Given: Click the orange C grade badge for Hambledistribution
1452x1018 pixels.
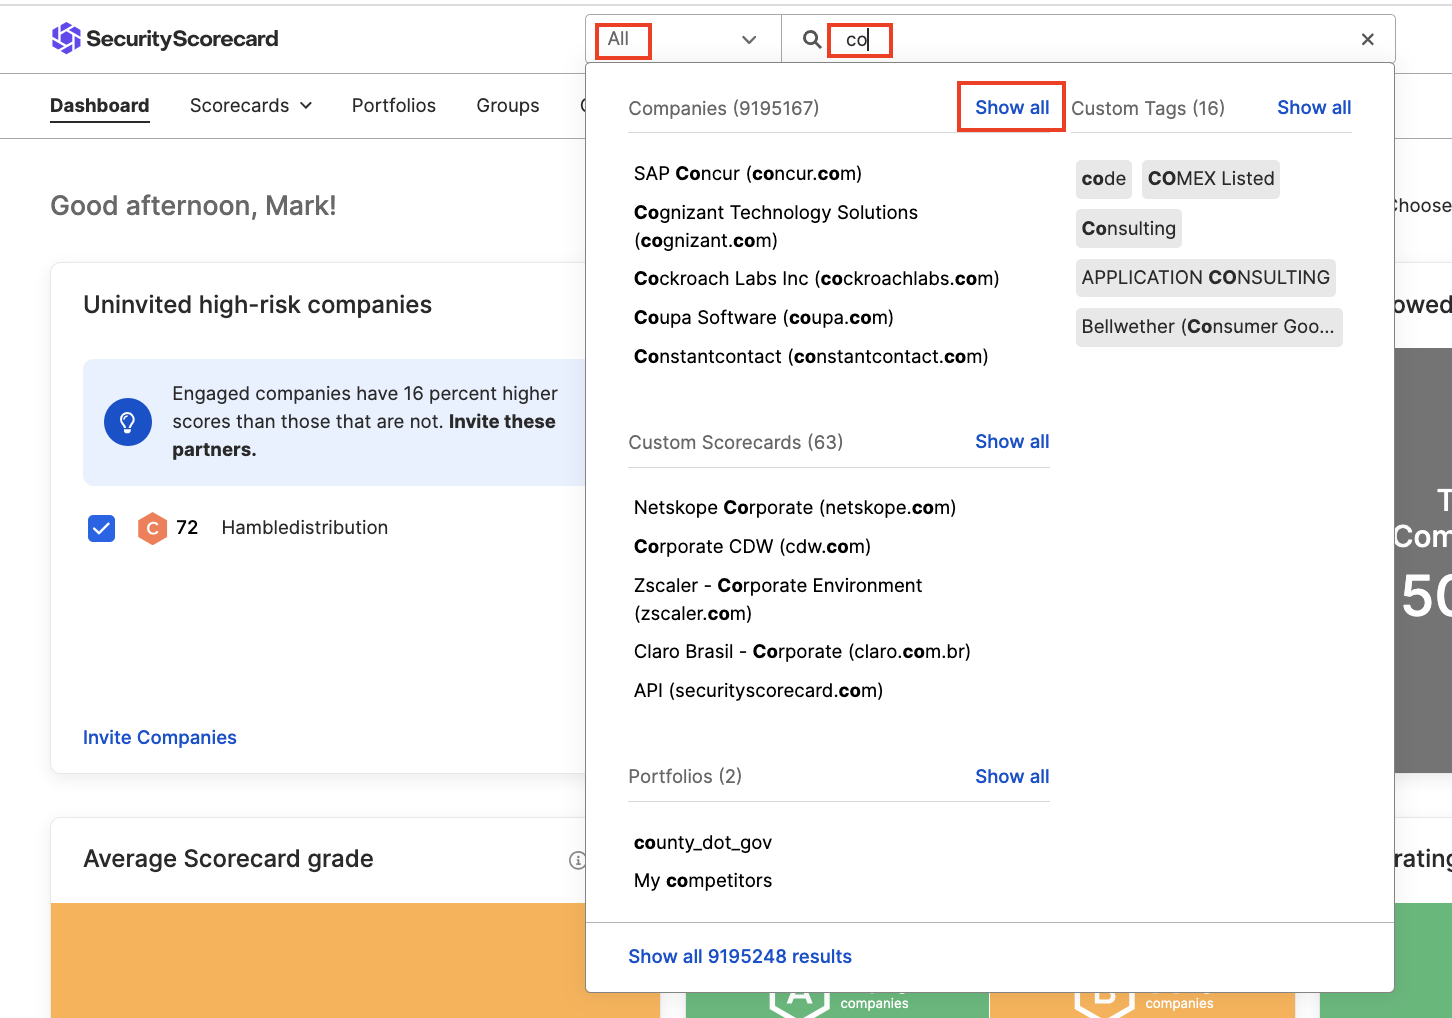Looking at the screenshot, I should [x=152, y=528].
